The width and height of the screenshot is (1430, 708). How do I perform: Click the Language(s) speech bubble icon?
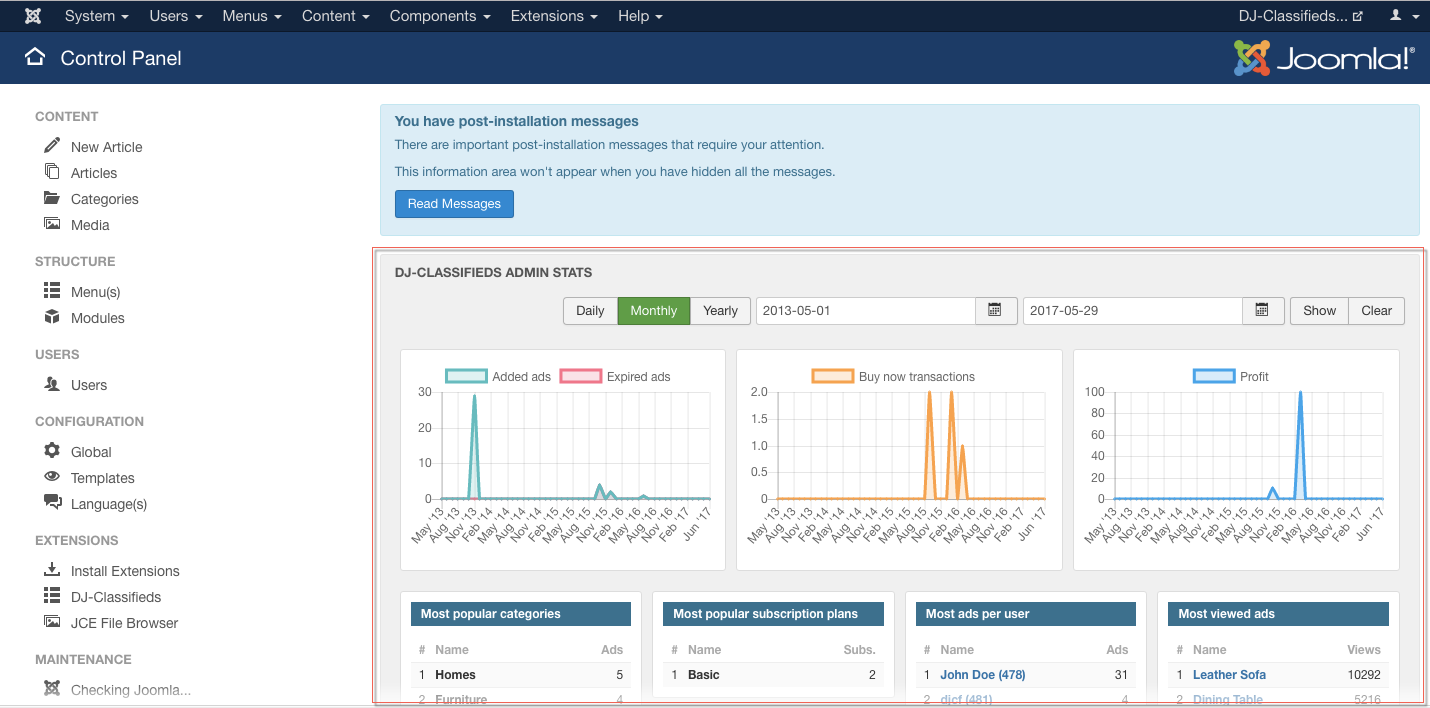point(52,502)
